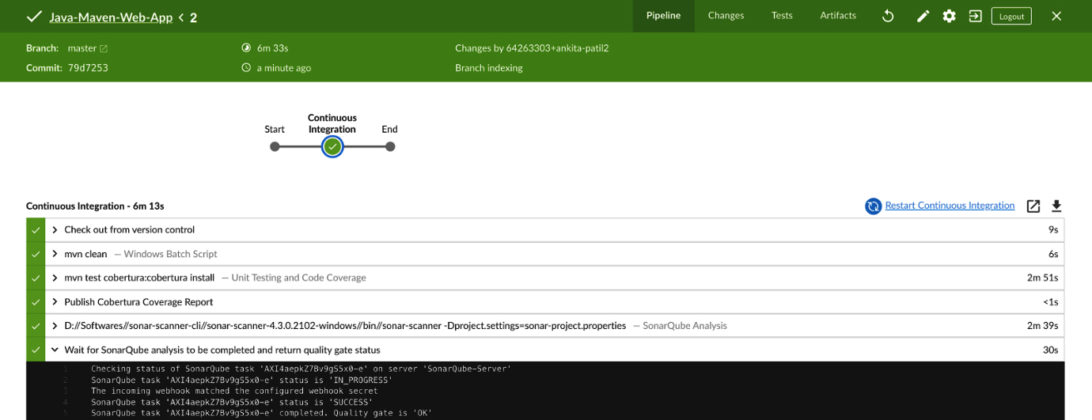
Task: Select the Continuous Integration stage node
Action: tap(333, 147)
